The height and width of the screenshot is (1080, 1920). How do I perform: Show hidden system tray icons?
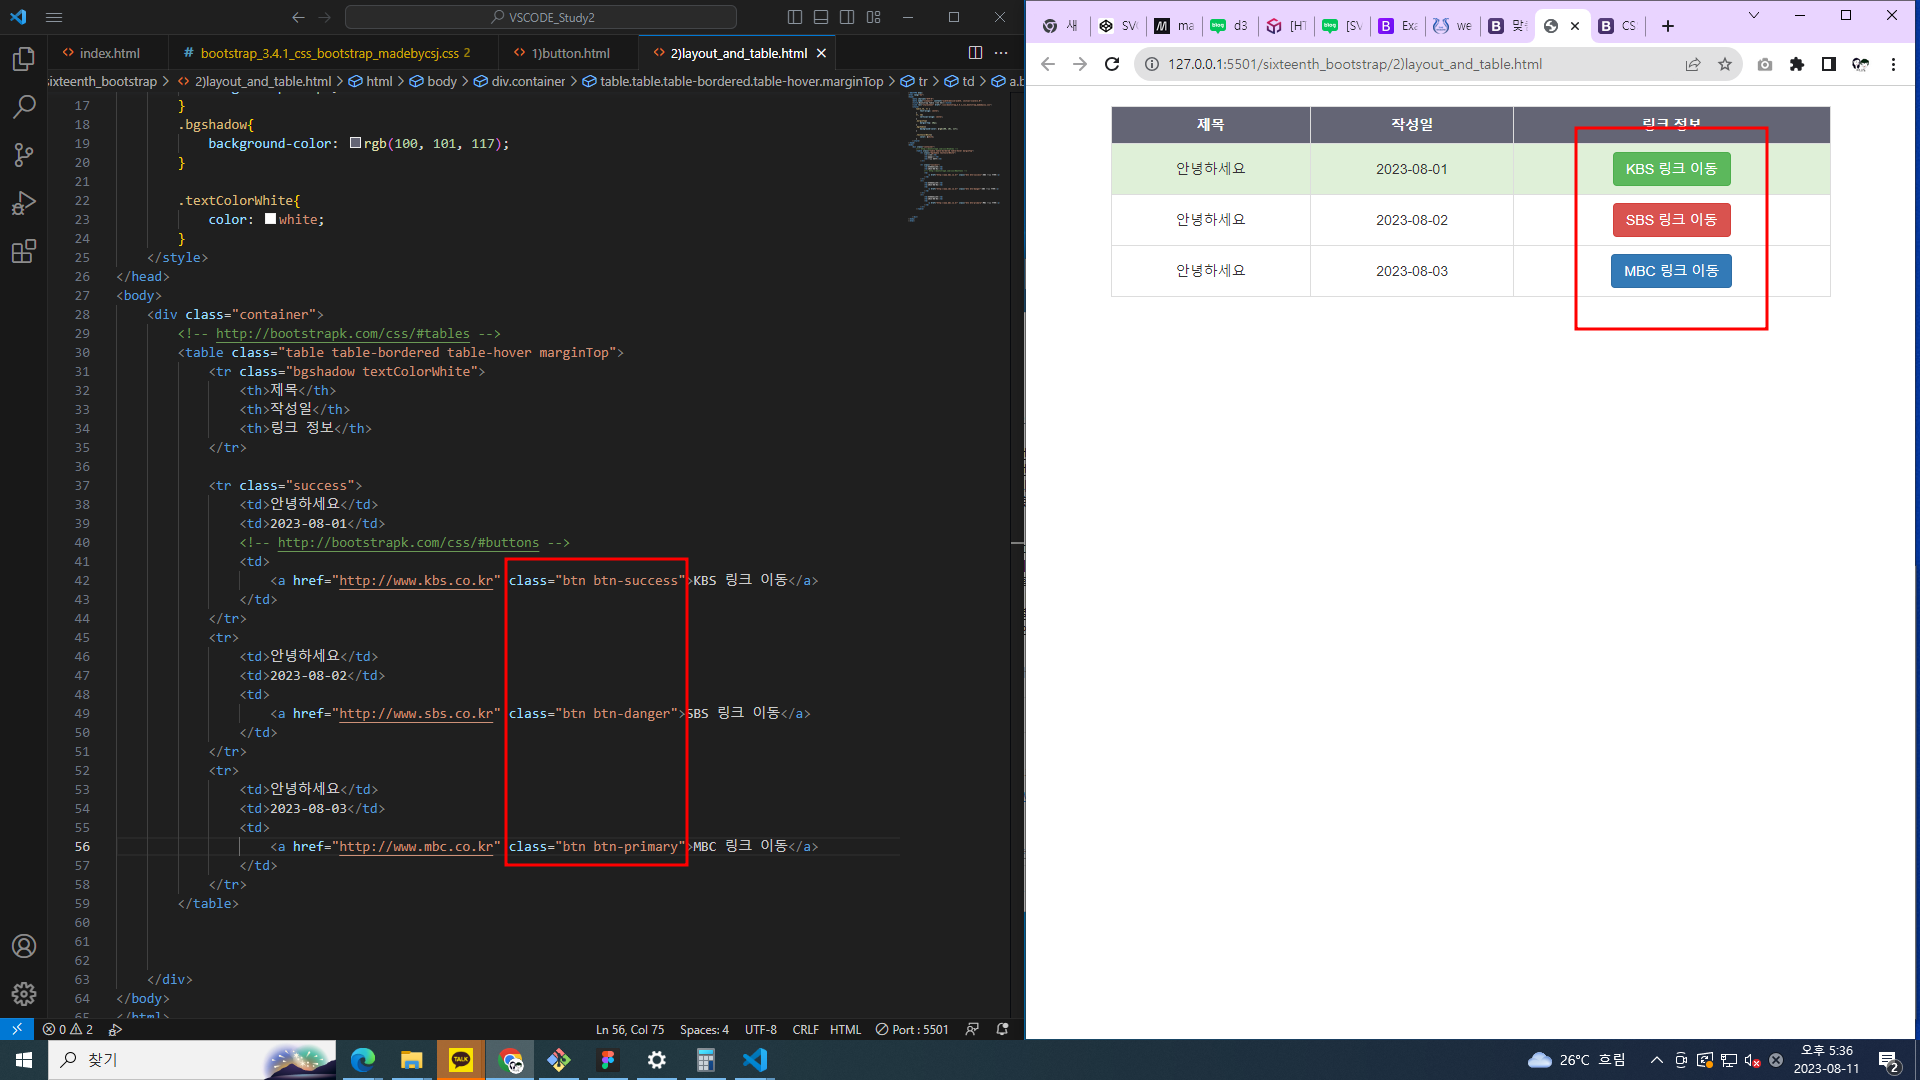[1656, 1060]
